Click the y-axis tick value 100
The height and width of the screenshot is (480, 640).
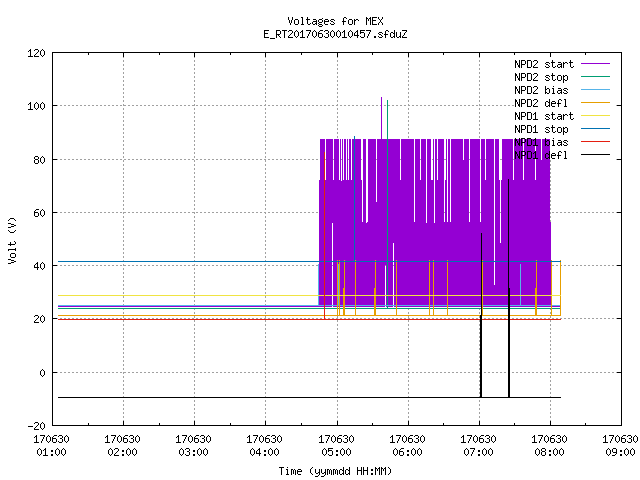coord(36,107)
